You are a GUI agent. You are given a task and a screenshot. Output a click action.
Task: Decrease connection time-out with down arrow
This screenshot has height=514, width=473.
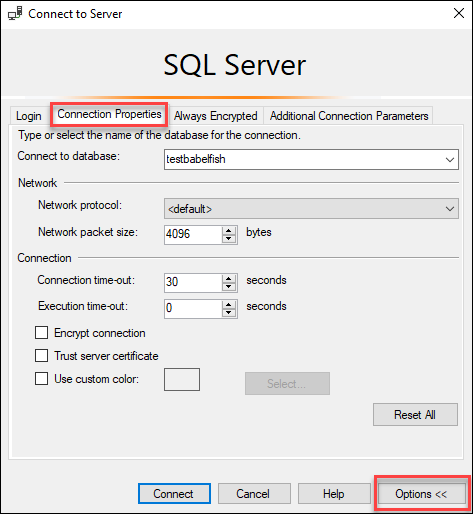pos(229,287)
